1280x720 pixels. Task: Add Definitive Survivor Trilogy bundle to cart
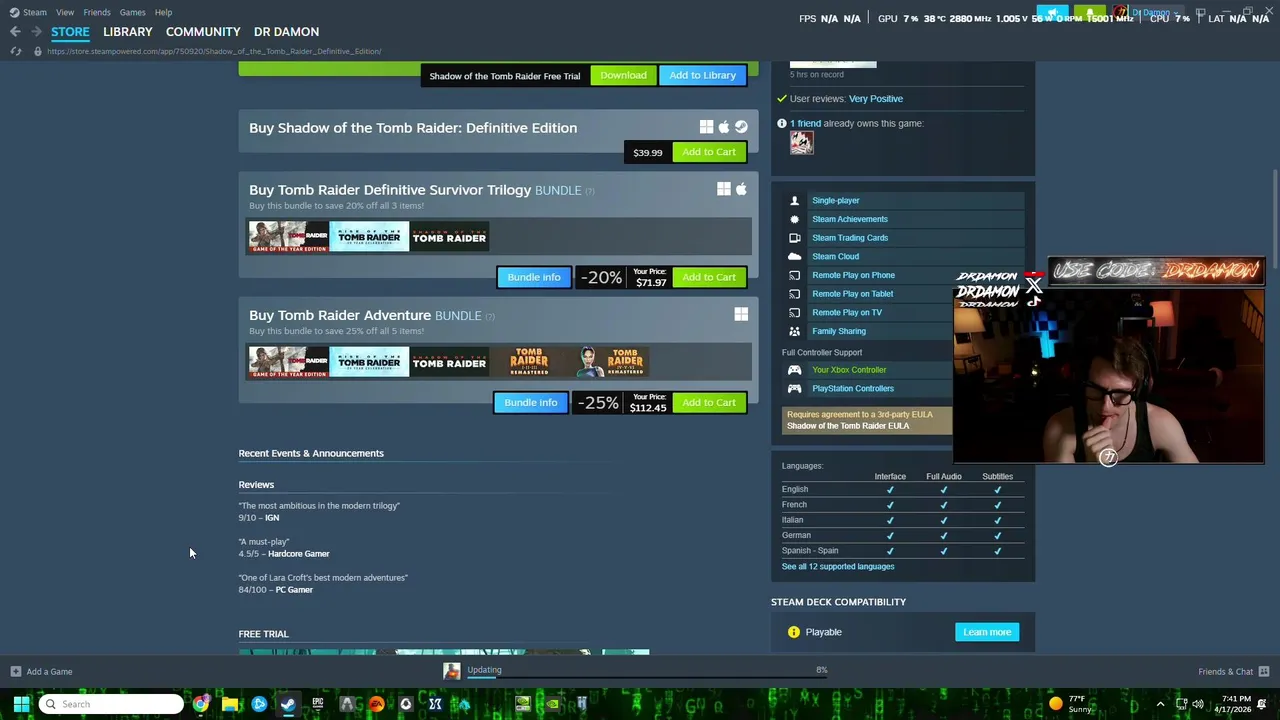(x=709, y=277)
